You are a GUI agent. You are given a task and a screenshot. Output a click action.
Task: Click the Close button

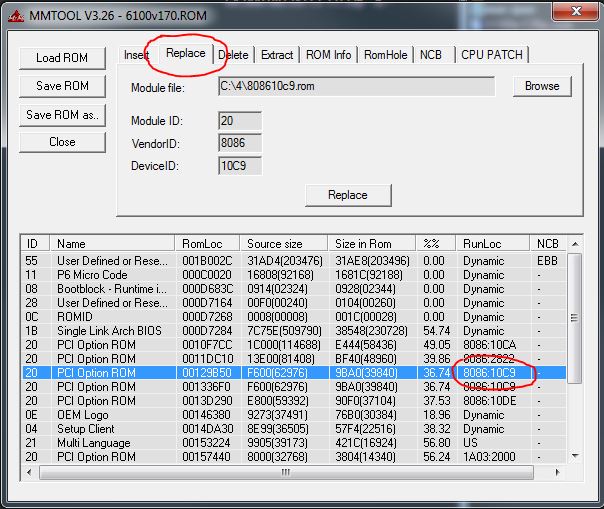[x=62, y=142]
